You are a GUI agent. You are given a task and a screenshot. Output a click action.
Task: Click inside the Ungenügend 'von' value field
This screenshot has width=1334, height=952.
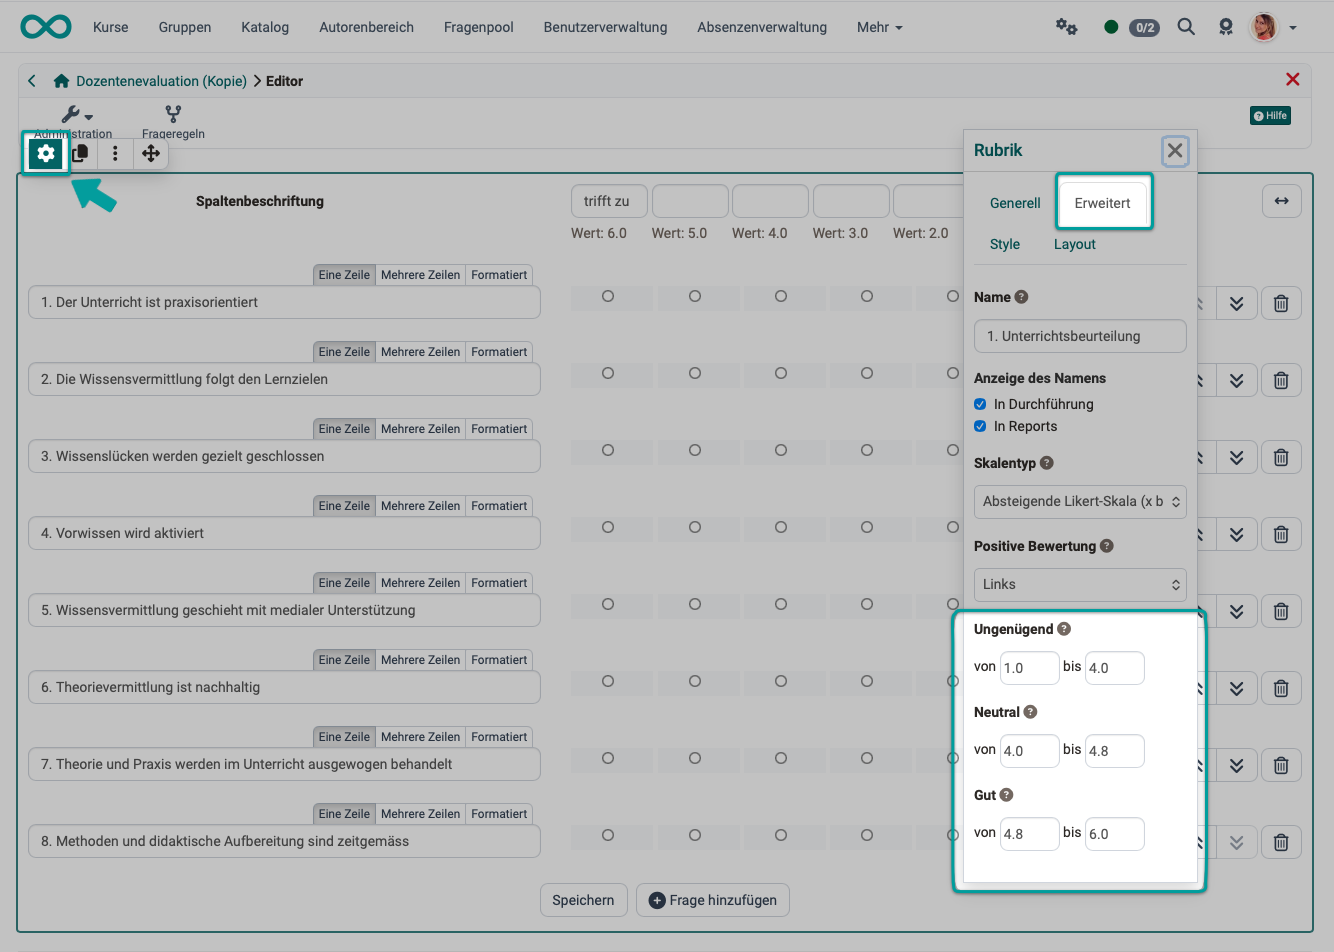(1029, 667)
